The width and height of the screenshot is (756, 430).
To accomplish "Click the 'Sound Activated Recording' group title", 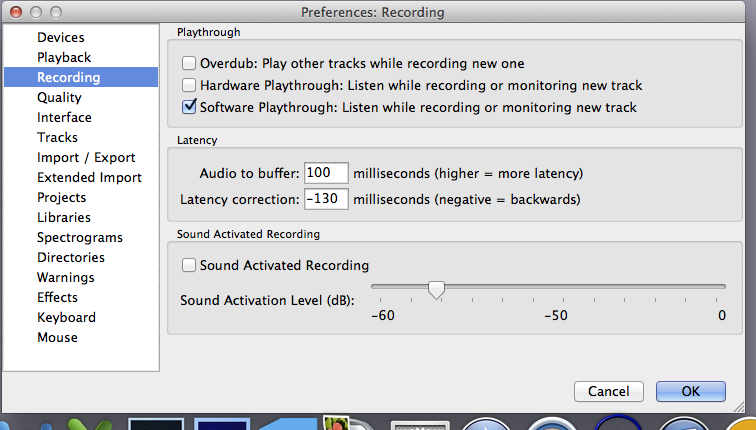I will tap(248, 234).
